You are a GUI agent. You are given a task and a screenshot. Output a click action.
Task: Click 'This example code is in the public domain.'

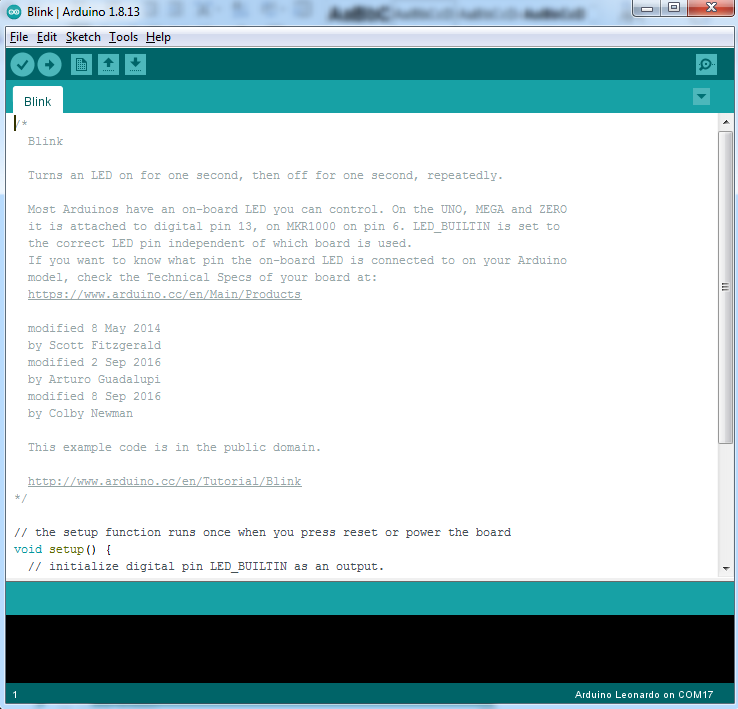coord(174,447)
